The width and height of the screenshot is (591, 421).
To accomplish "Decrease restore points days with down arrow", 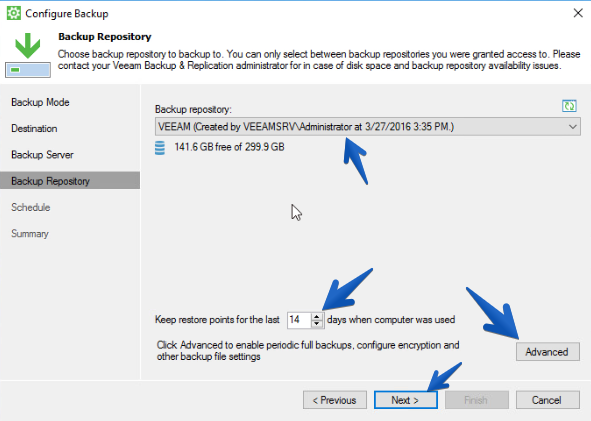I will (x=317, y=324).
